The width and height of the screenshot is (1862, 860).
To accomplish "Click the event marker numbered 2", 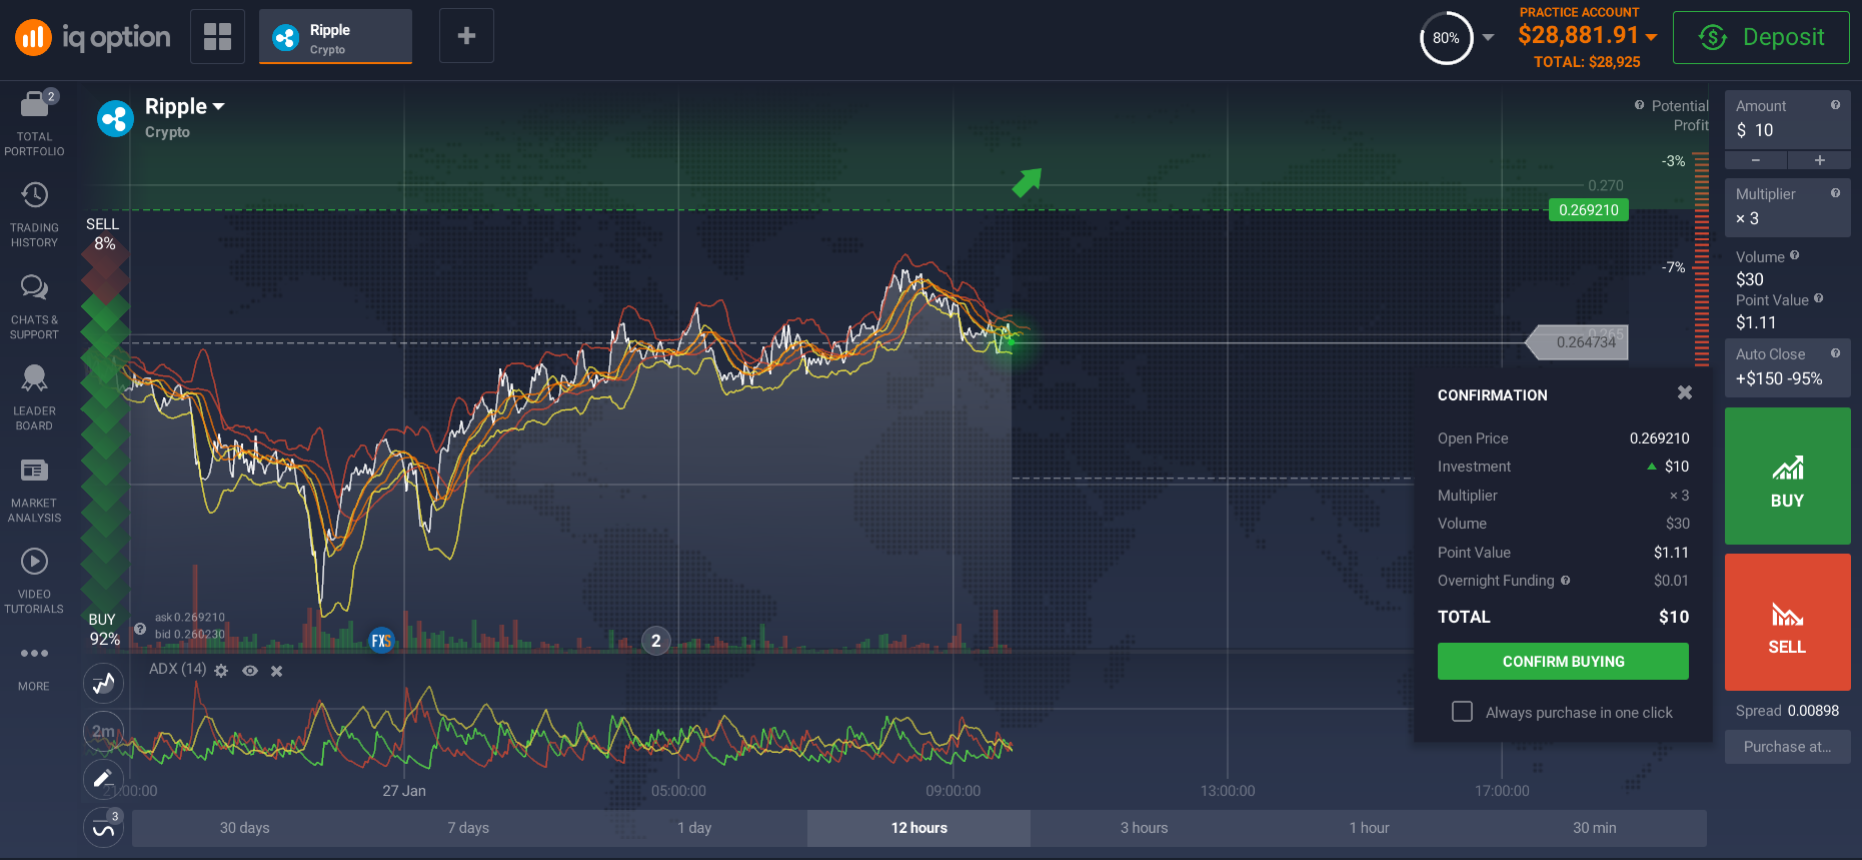I will [x=656, y=641].
